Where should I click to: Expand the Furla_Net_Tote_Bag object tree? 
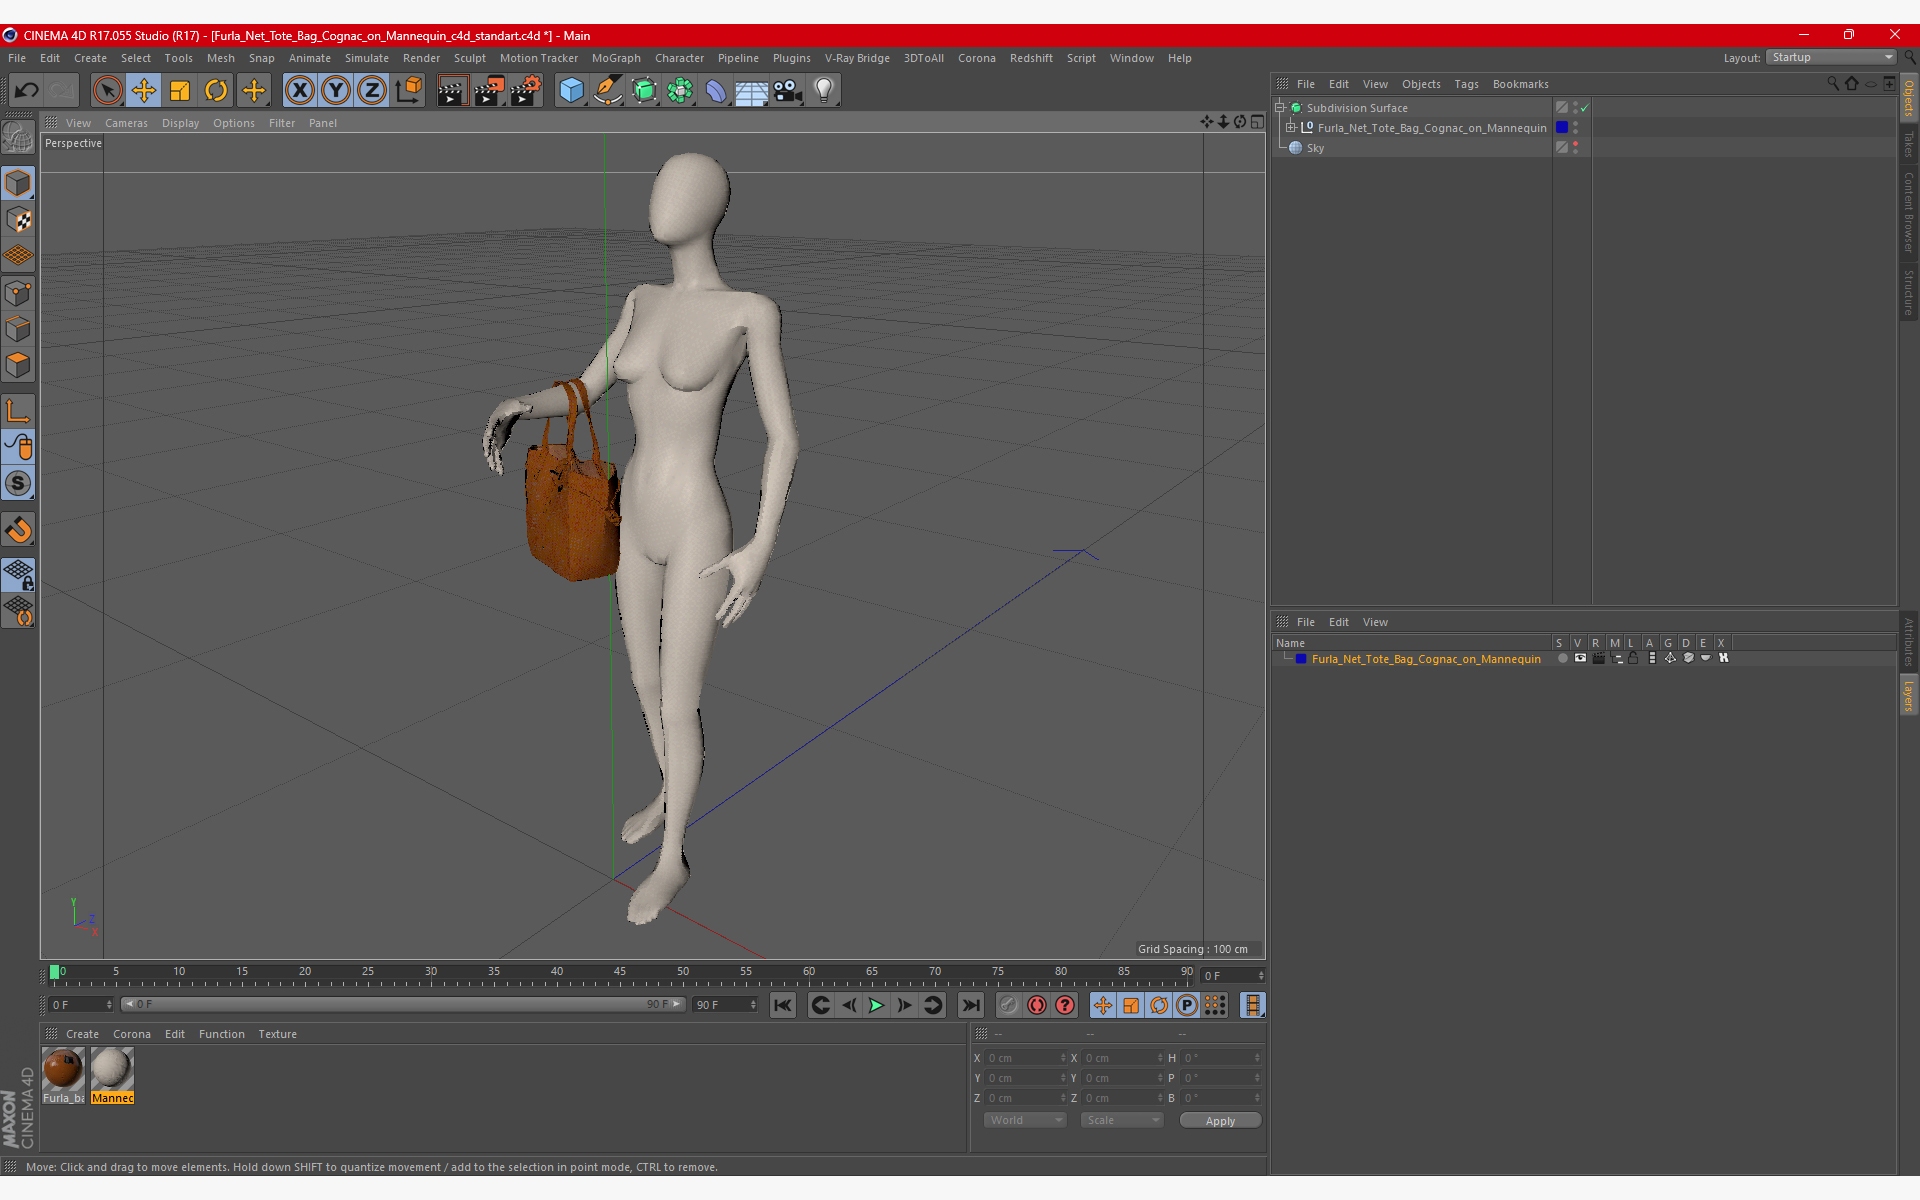[1291, 128]
